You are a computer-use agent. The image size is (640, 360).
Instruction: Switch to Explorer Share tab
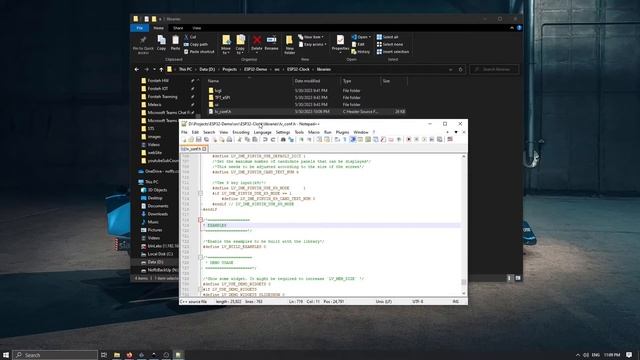(178, 28)
